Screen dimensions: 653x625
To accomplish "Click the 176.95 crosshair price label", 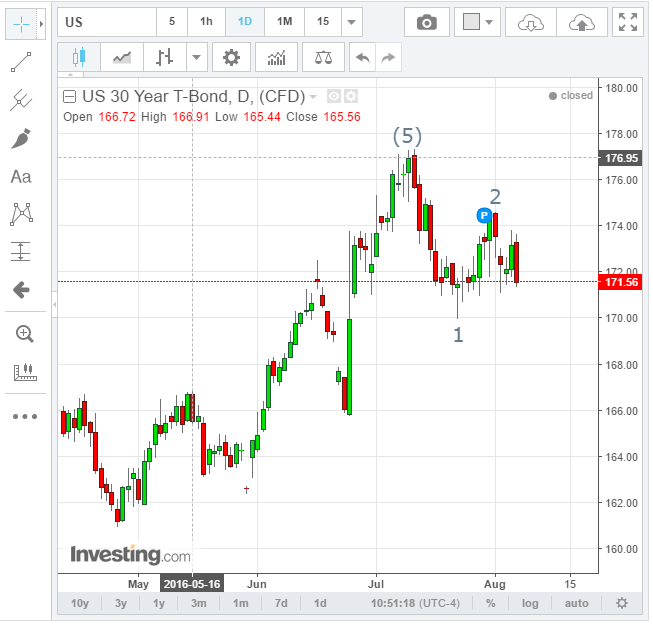I will pos(621,158).
